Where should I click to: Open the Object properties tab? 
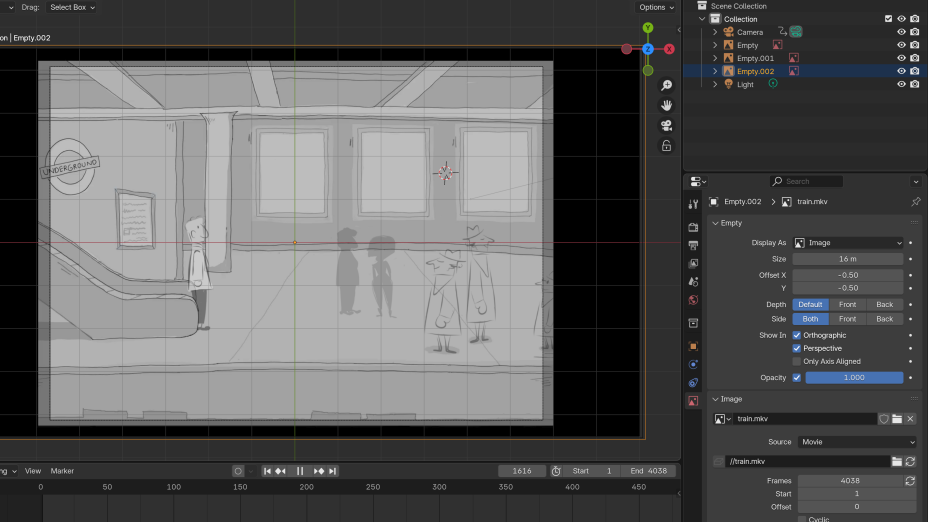[x=693, y=346]
